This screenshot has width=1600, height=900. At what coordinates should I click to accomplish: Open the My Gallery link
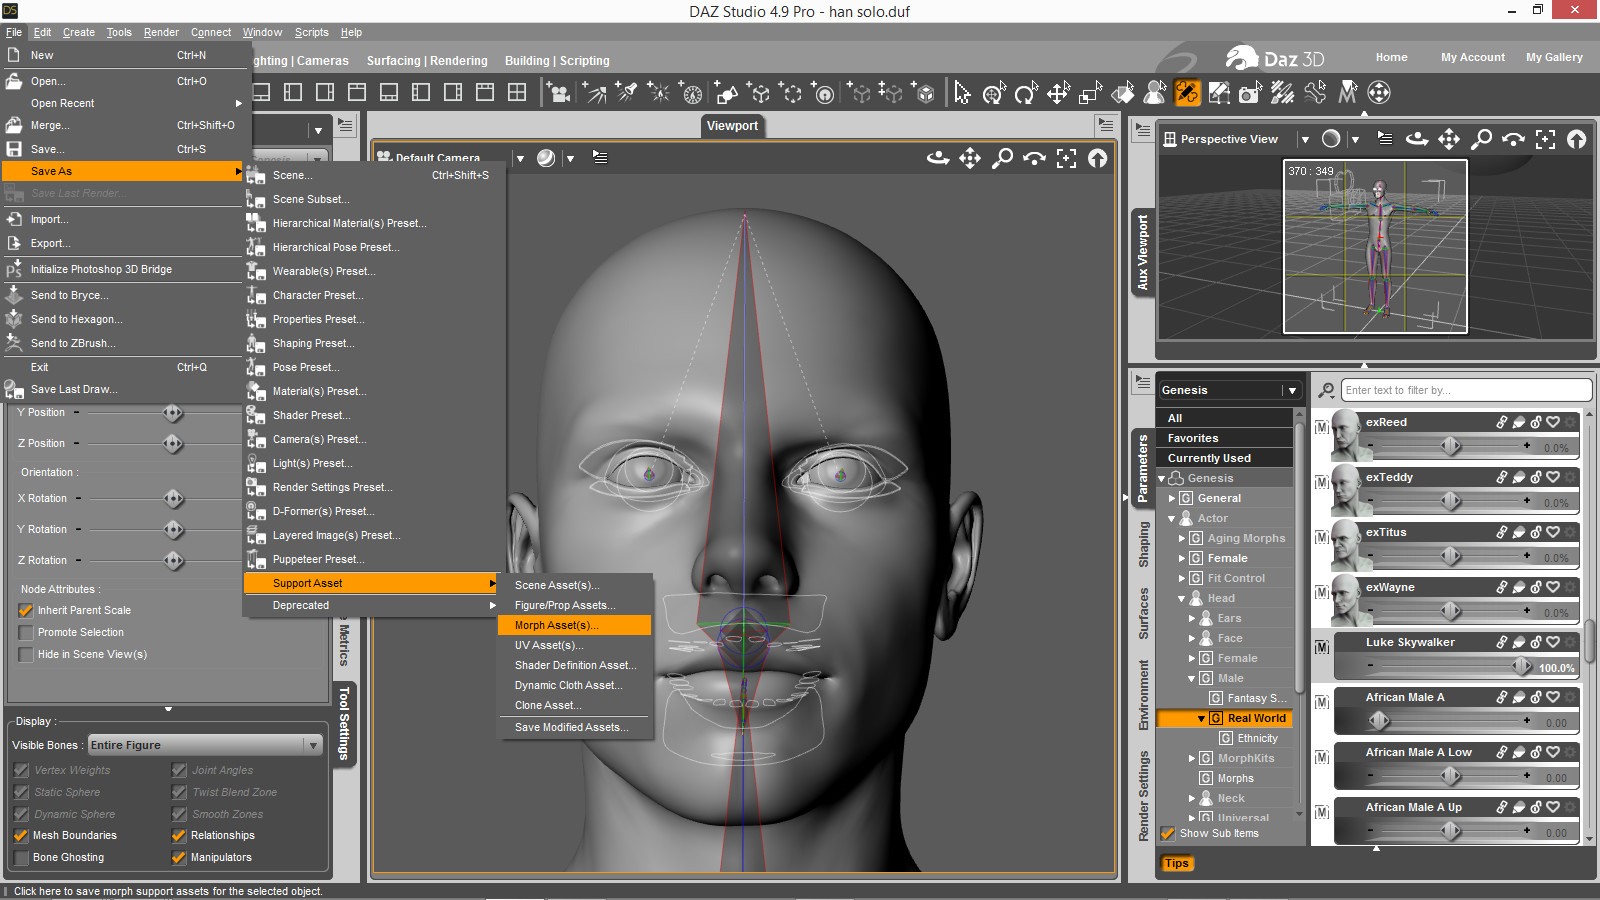coord(1554,57)
